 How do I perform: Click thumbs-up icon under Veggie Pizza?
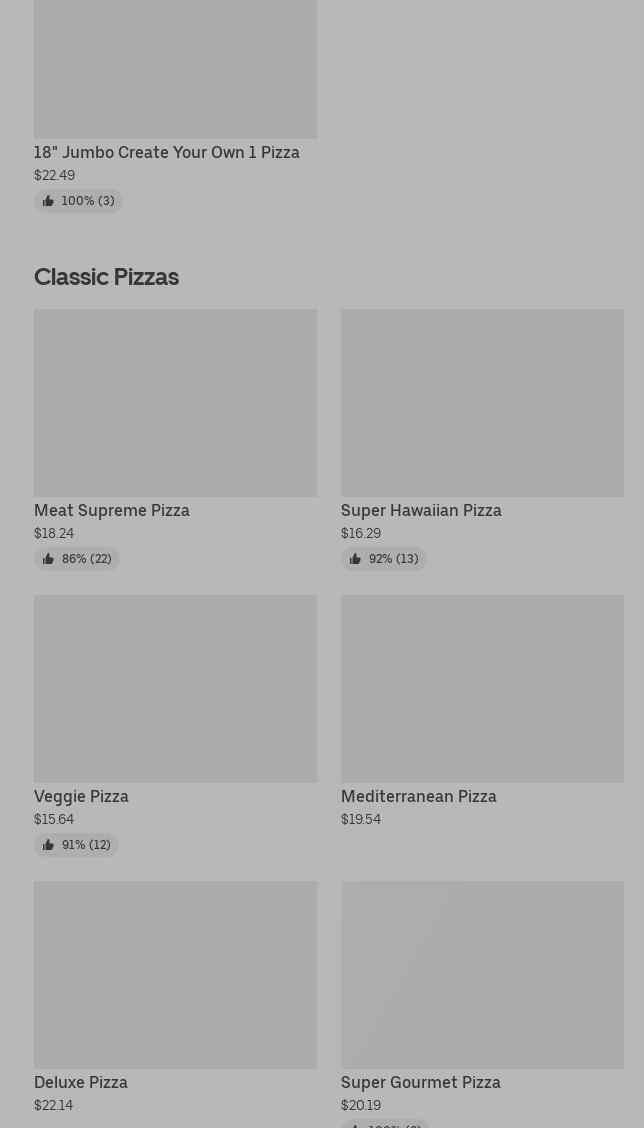pyautogui.click(x=48, y=845)
